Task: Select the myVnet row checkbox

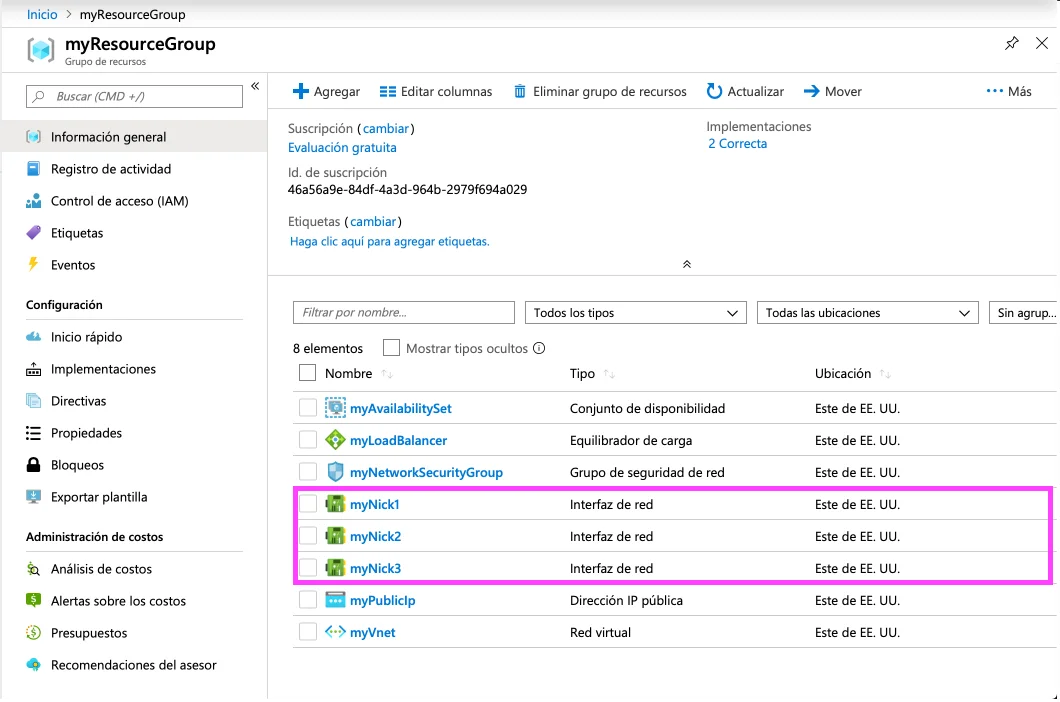Action: click(308, 632)
